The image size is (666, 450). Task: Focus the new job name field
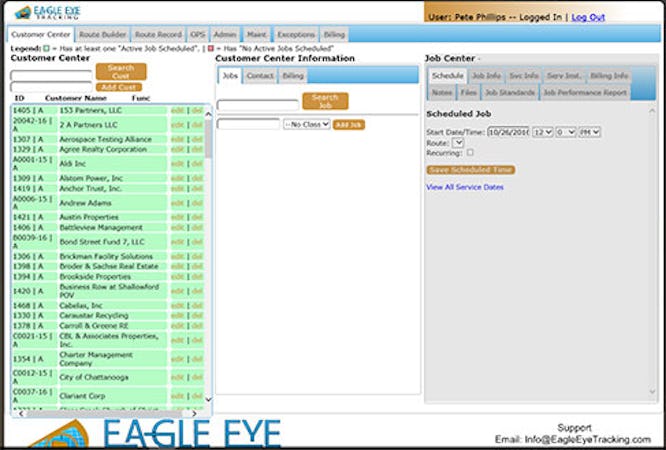point(248,124)
